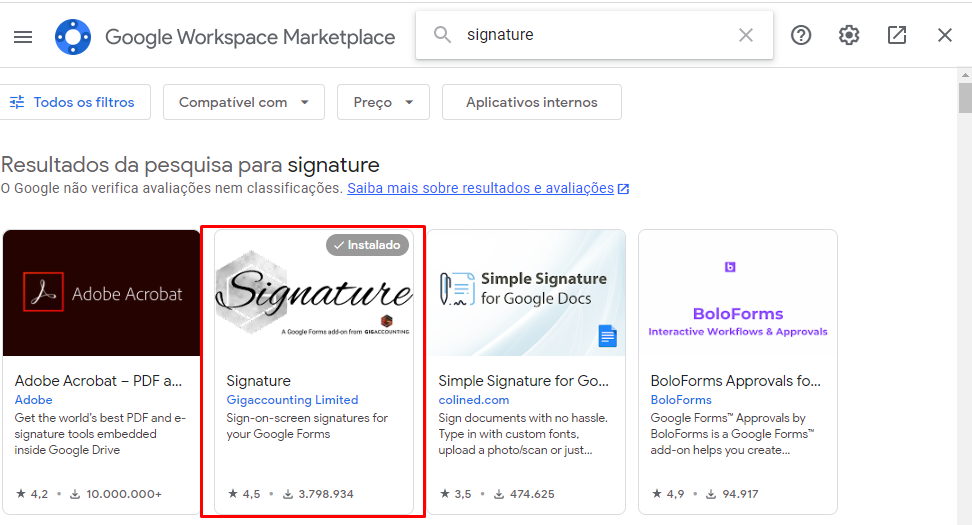Click the vertical scrollbar thumb
Viewport: 972px width, 525px height.
coord(965,98)
